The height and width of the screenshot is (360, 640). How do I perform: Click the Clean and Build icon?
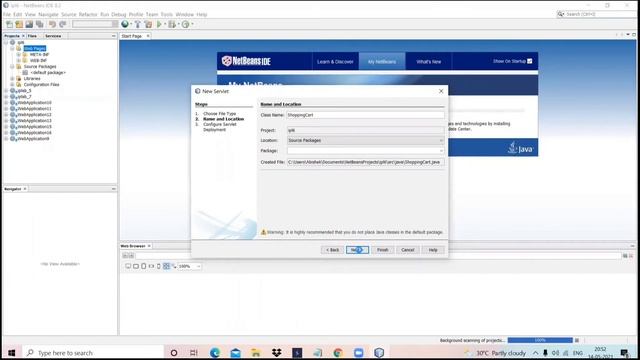pyautogui.click(x=148, y=24)
